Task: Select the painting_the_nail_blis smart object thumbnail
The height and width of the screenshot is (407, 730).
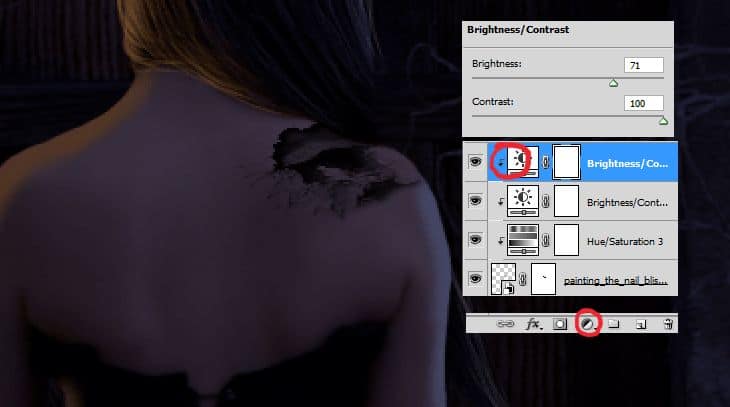Action: tap(503, 279)
